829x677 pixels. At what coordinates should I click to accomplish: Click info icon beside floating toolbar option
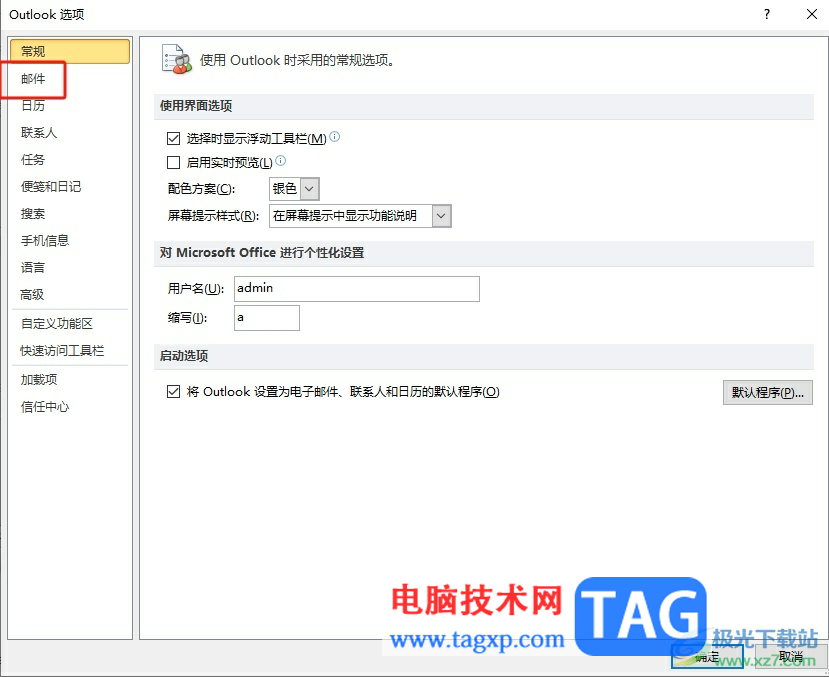pos(335,137)
